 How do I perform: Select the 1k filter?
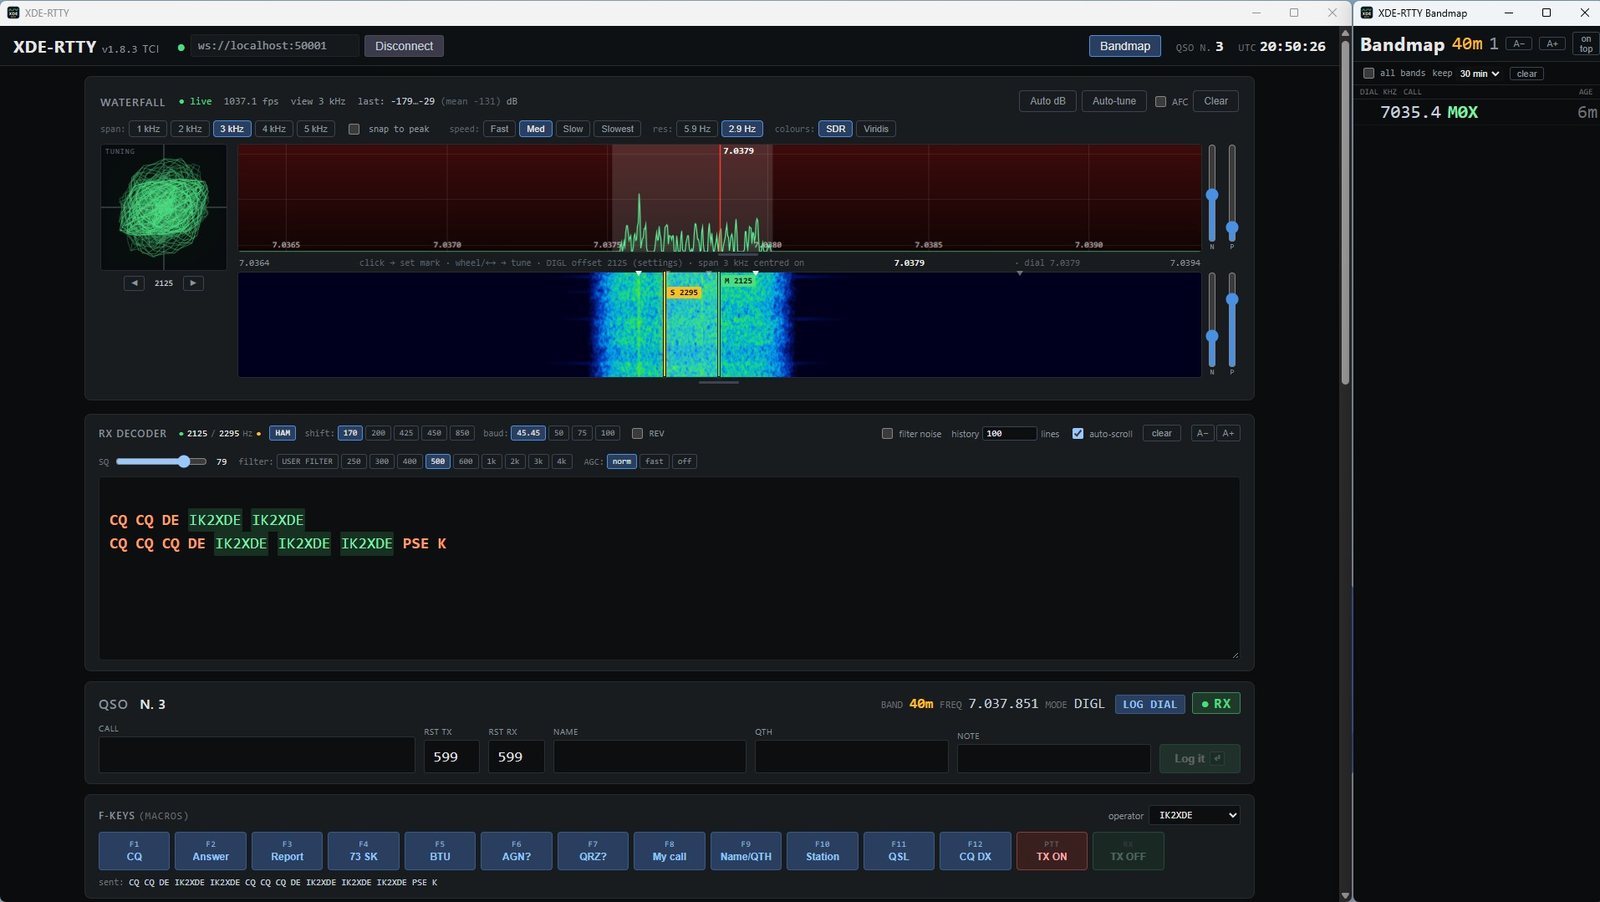tap(491, 461)
